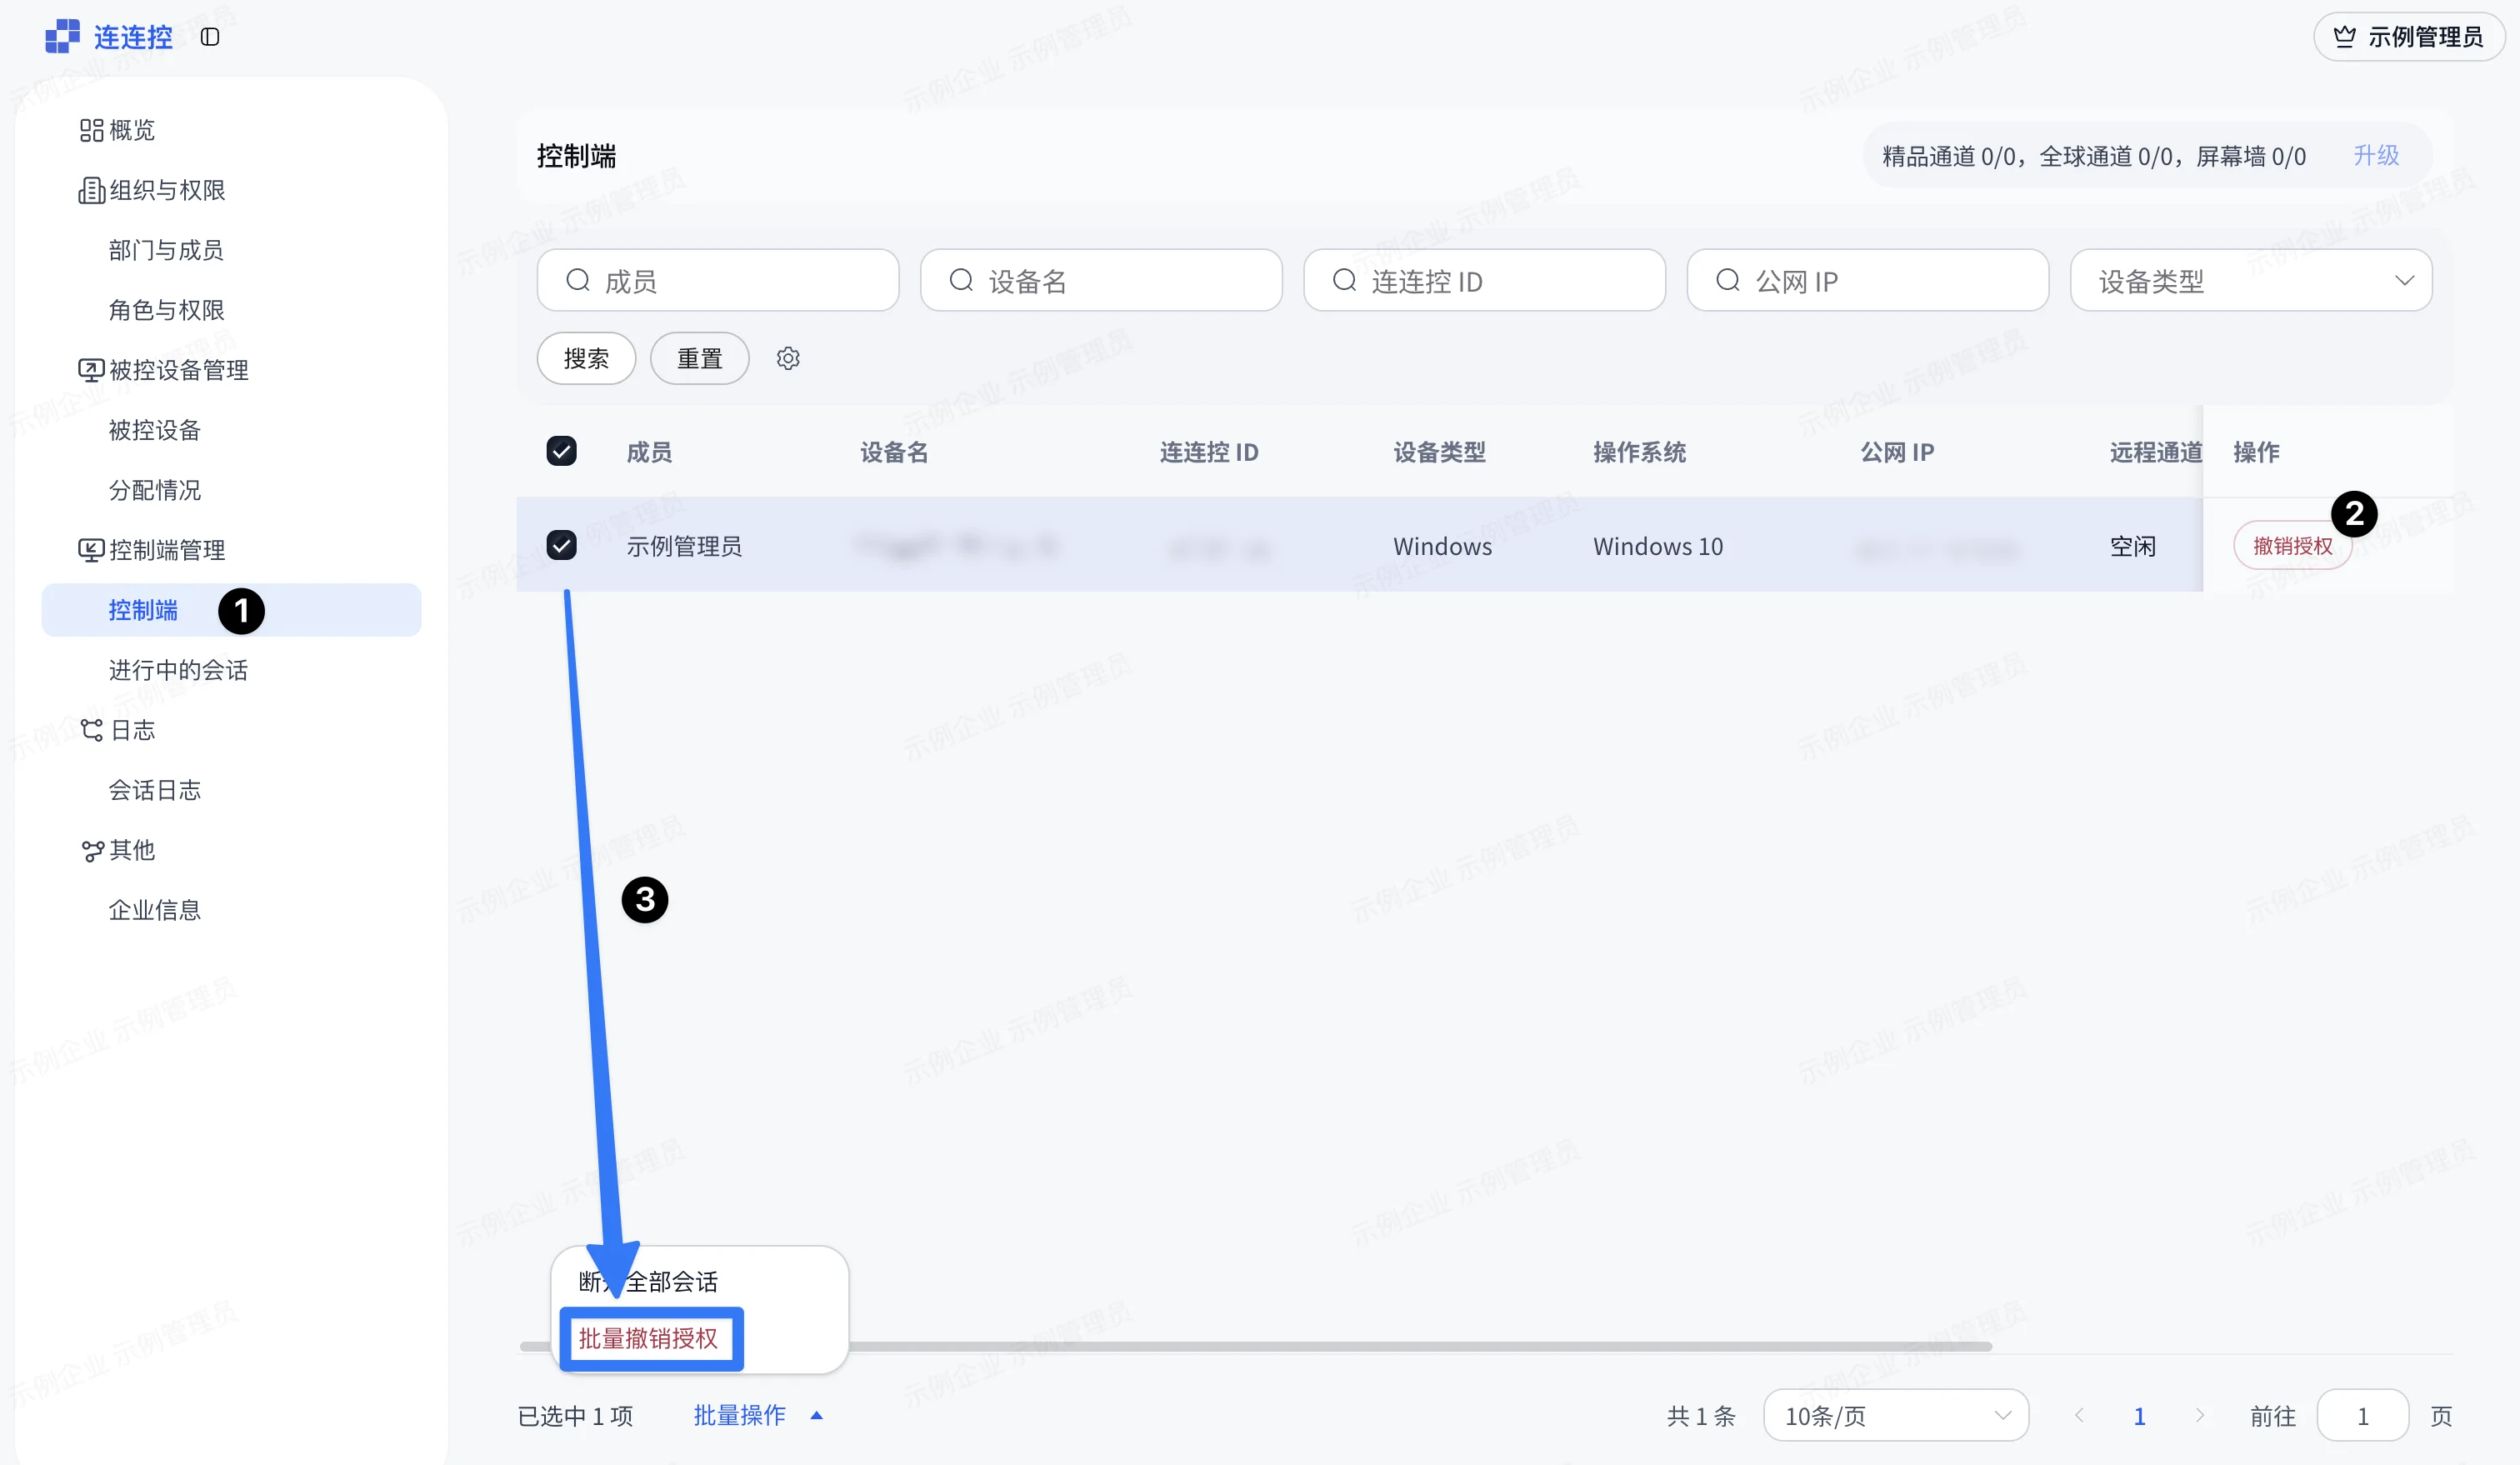
Task: Click the search icon in 公网 IP field
Action: [x=1728, y=280]
